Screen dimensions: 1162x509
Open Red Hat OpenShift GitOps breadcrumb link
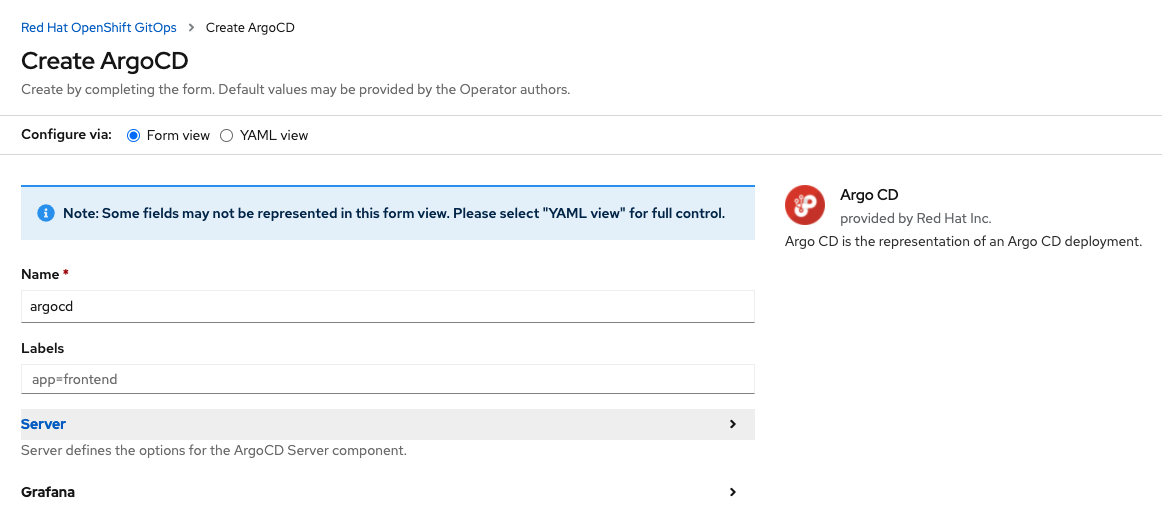click(99, 28)
